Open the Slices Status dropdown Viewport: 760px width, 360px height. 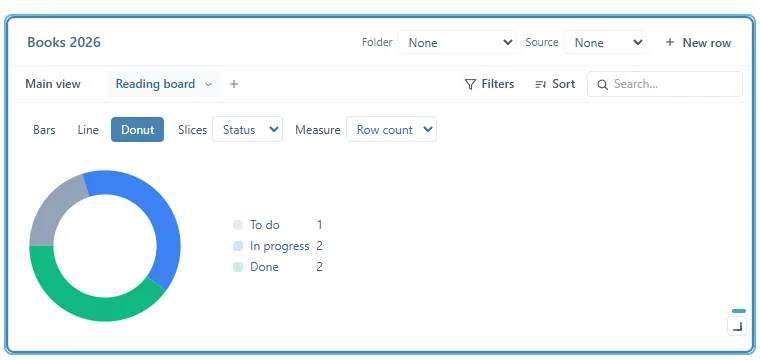point(247,129)
